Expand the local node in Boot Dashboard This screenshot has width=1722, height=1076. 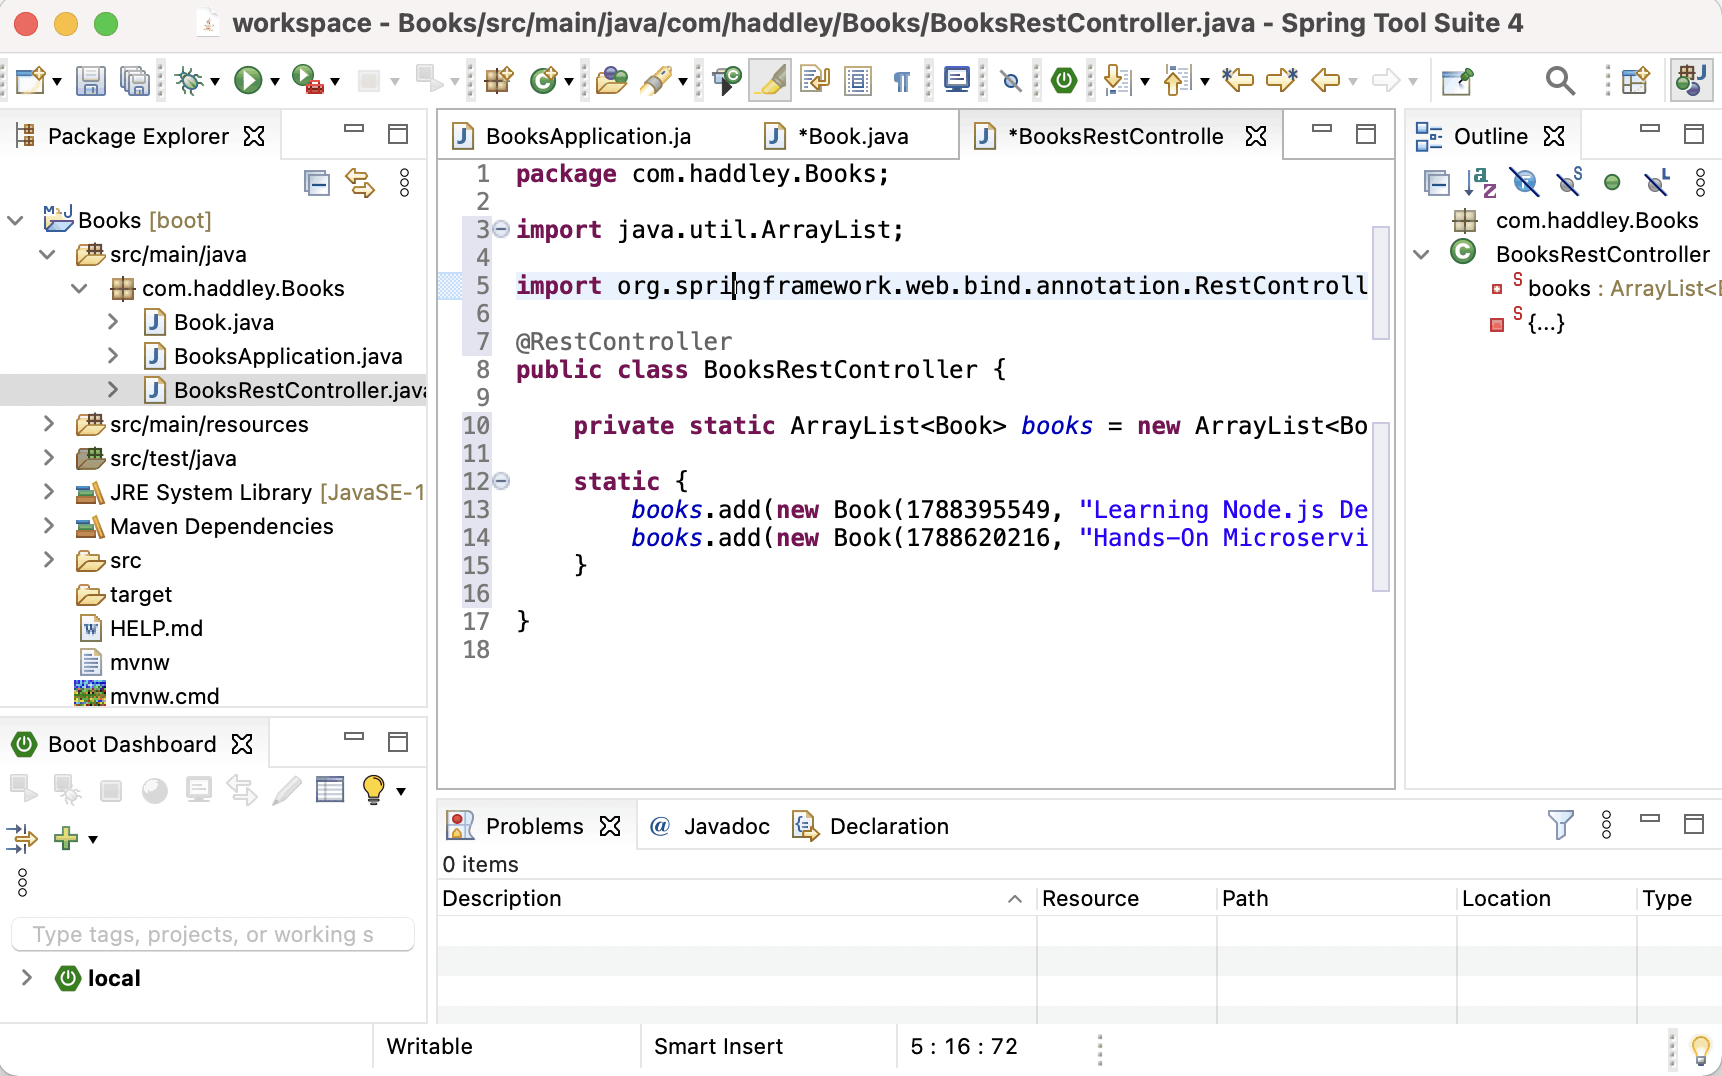(27, 978)
